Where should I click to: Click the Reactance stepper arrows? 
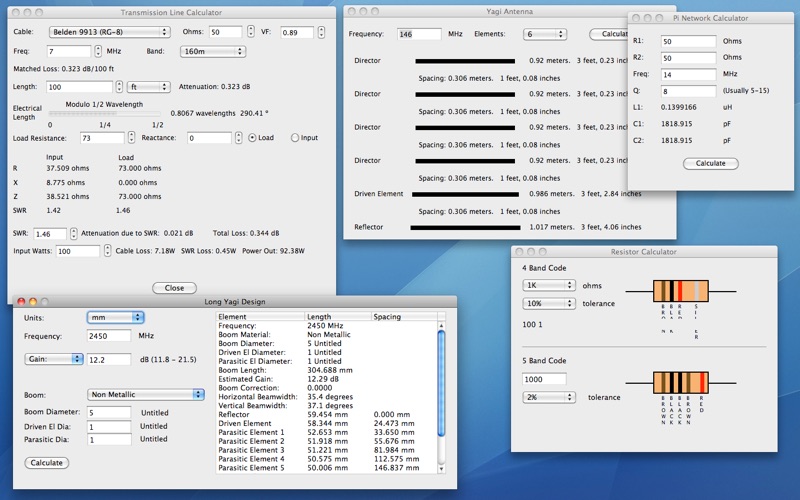pyautogui.click(x=238, y=138)
